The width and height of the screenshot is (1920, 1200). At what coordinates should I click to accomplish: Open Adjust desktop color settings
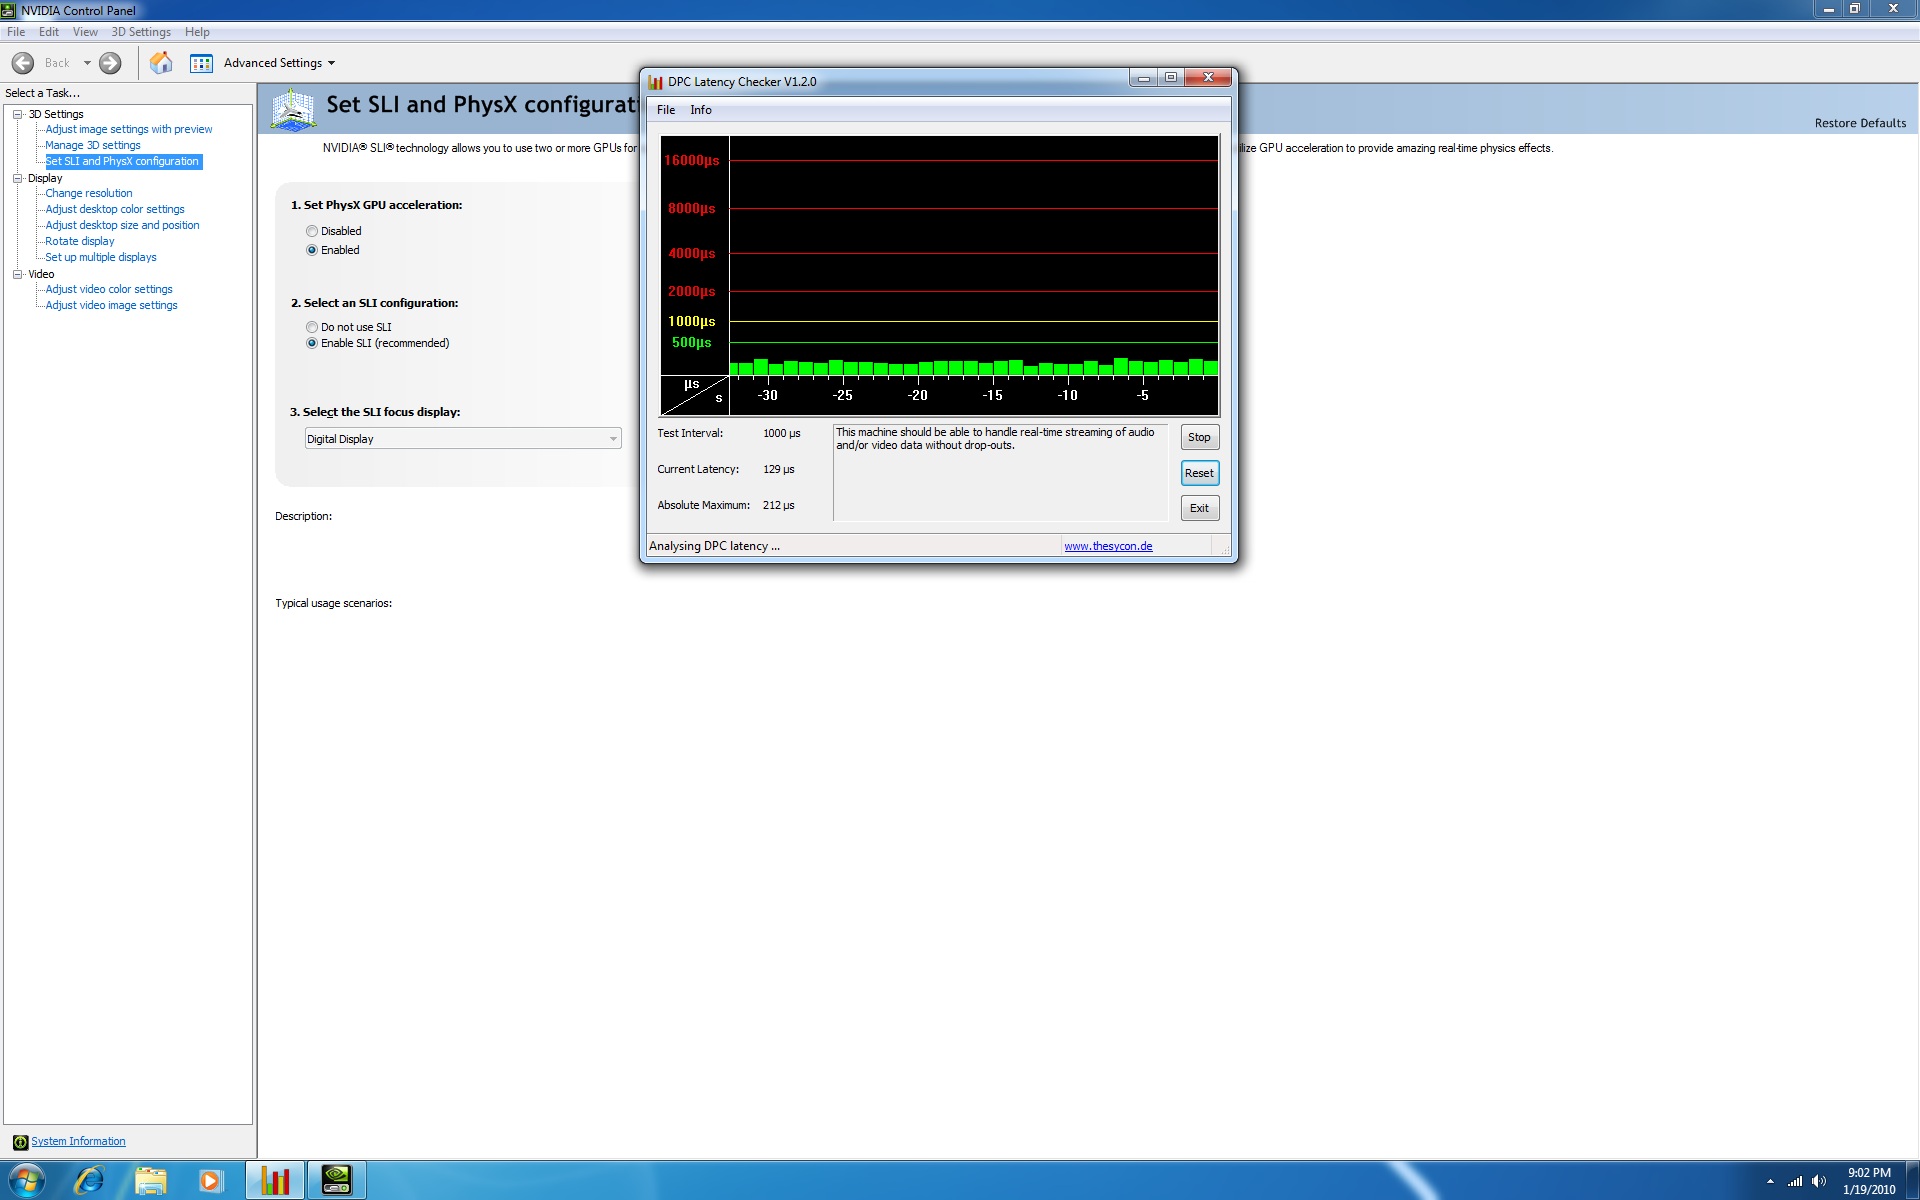coord(115,209)
